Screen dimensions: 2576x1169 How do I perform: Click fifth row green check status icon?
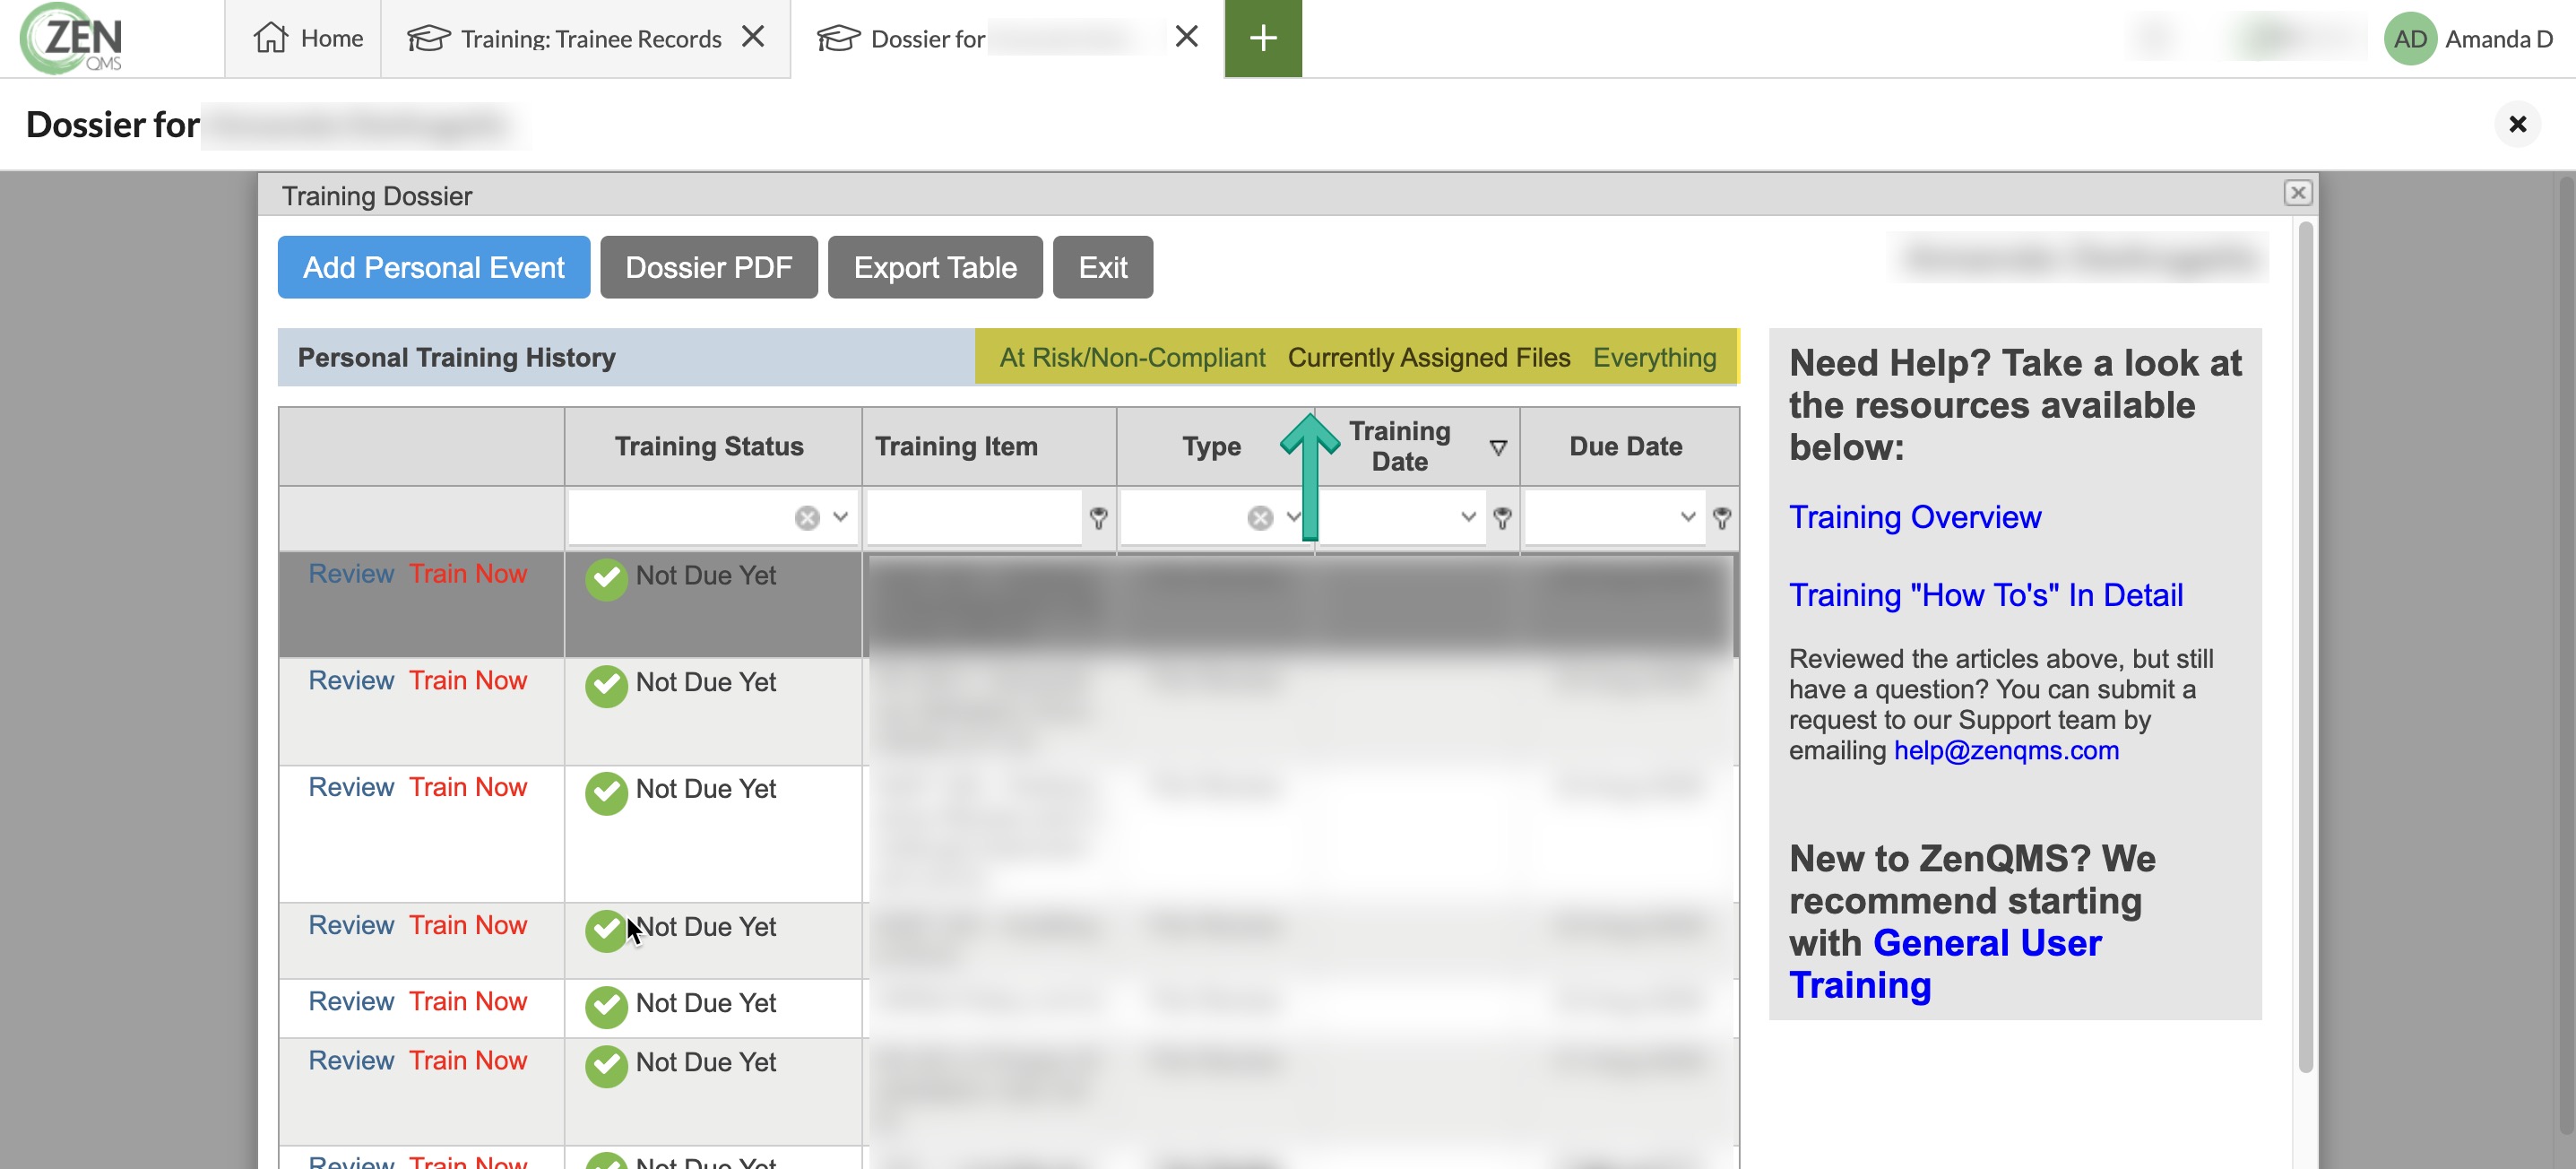606,1007
